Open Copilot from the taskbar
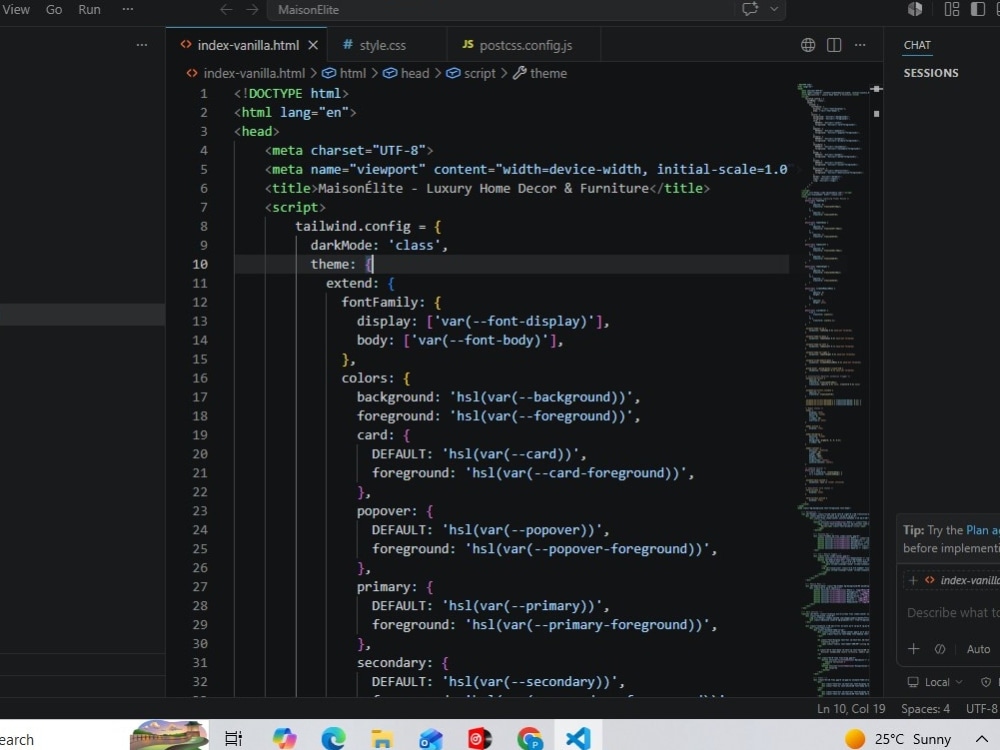Screen dimensions: 1000x750 pyautogui.click(x=284, y=738)
